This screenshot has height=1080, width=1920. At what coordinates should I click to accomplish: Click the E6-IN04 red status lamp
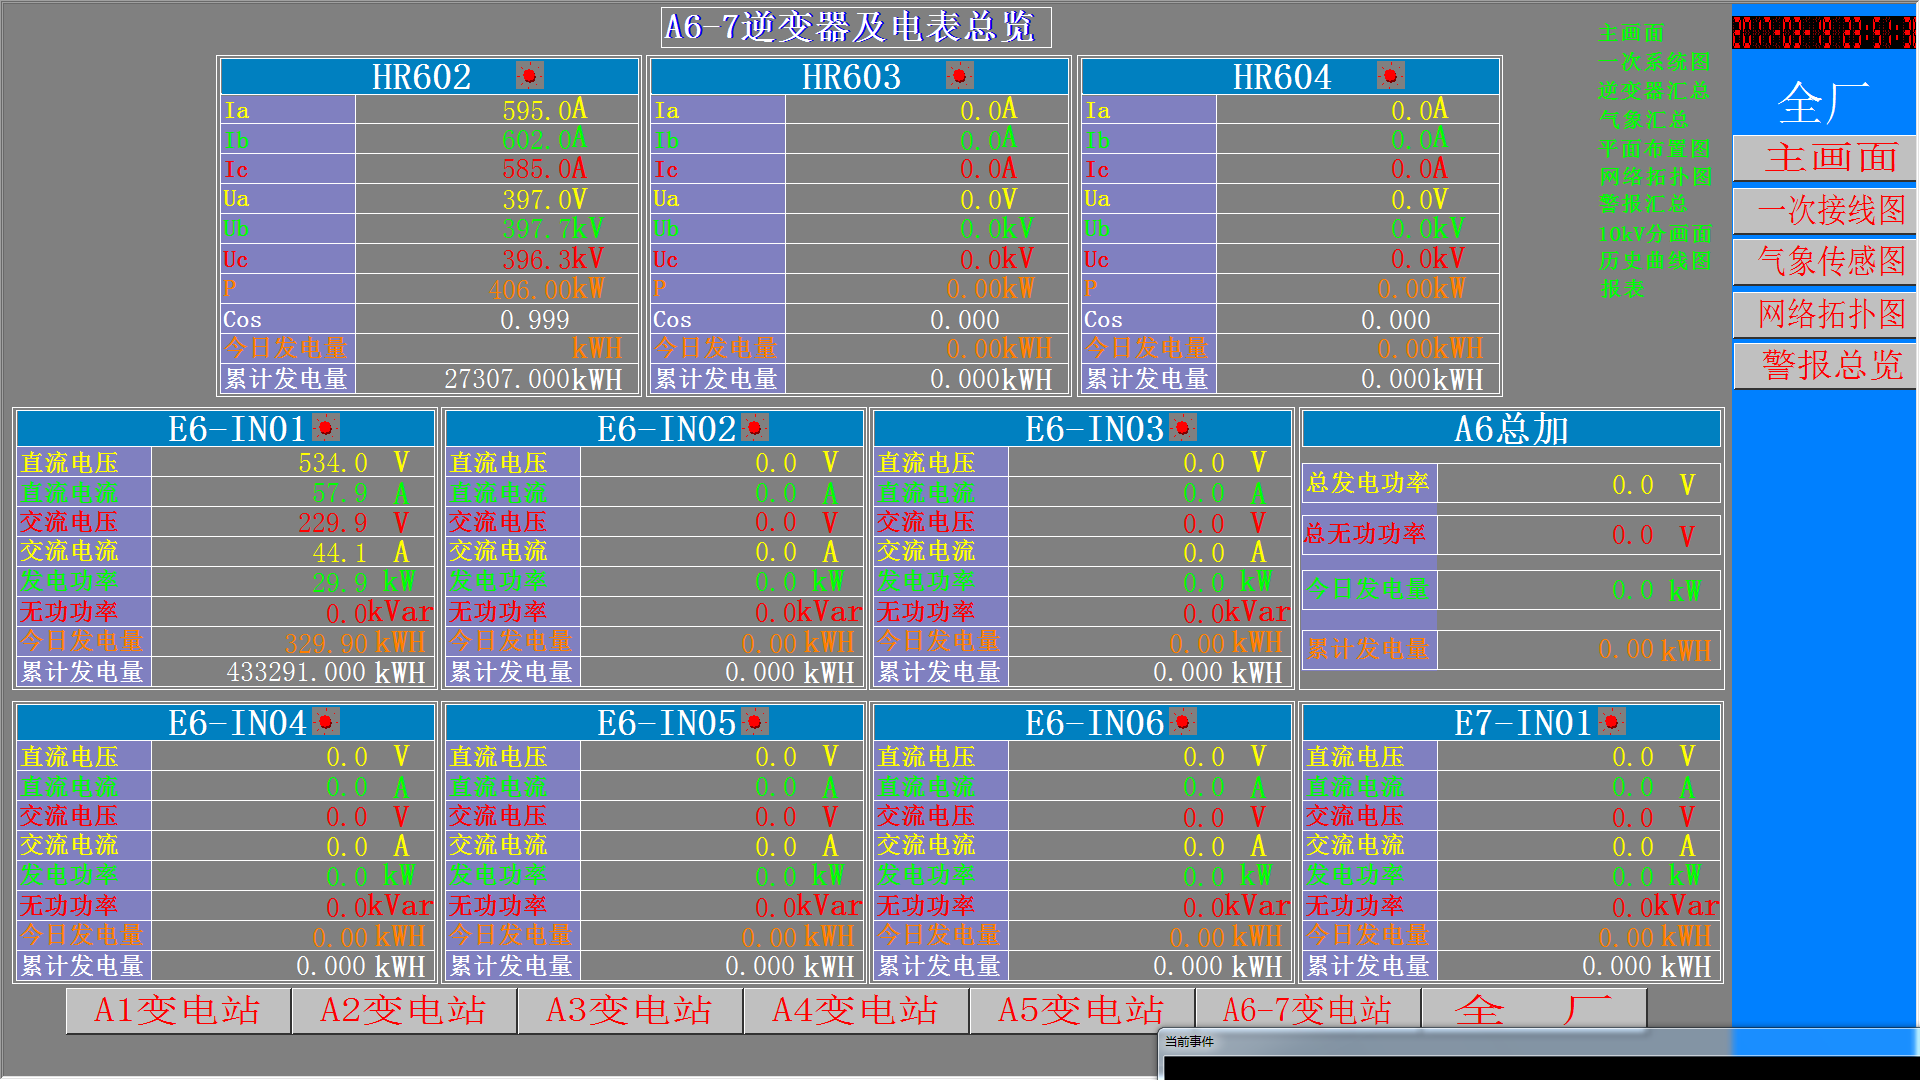(326, 722)
